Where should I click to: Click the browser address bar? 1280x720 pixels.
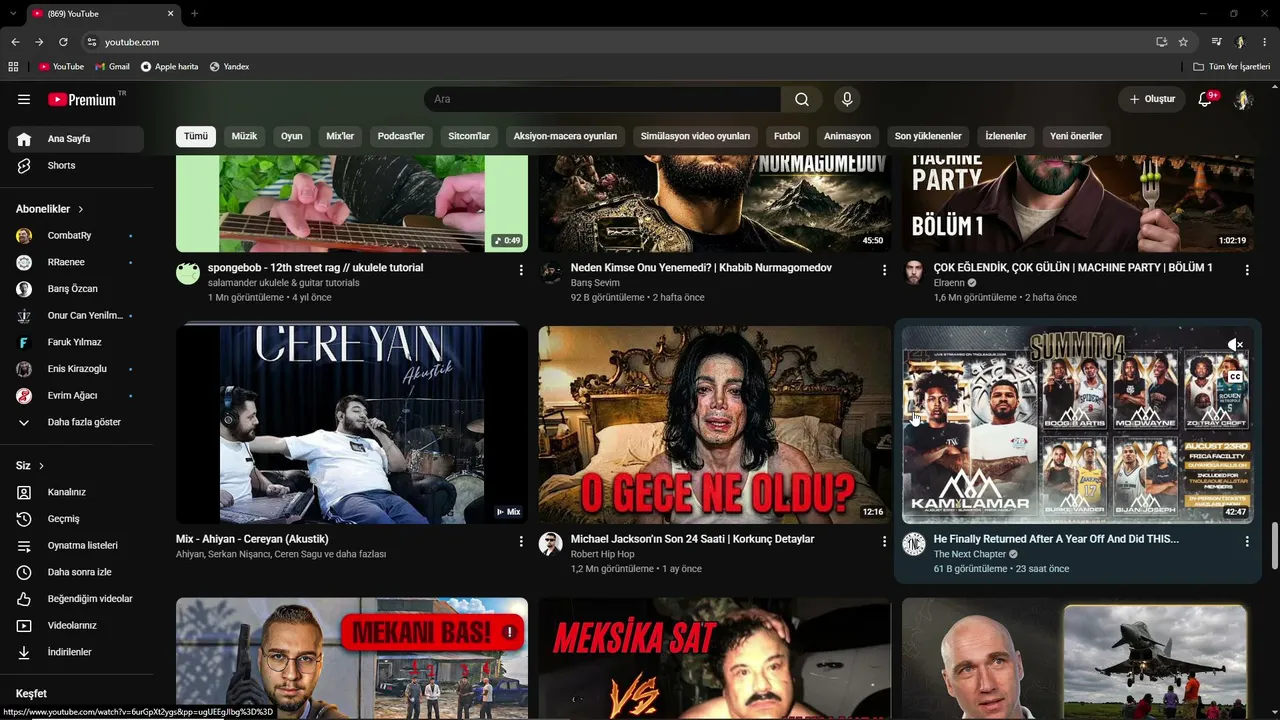(x=620, y=42)
